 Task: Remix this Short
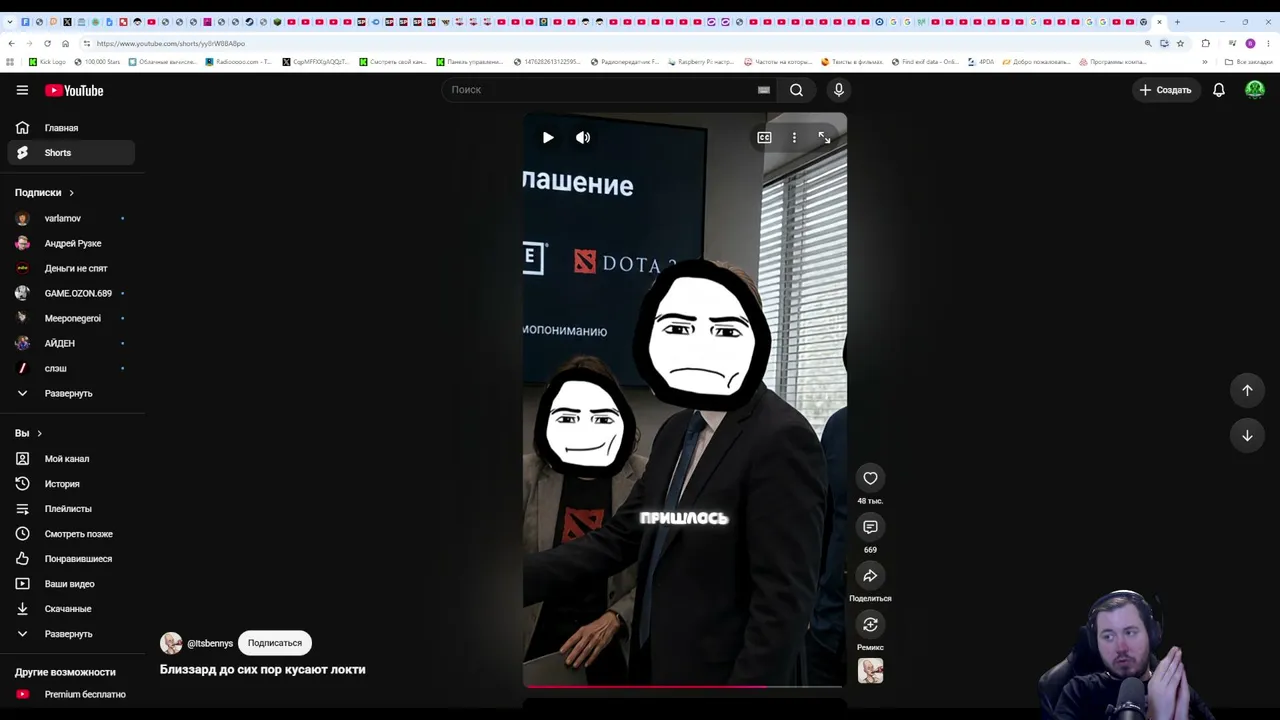pyautogui.click(x=870, y=625)
